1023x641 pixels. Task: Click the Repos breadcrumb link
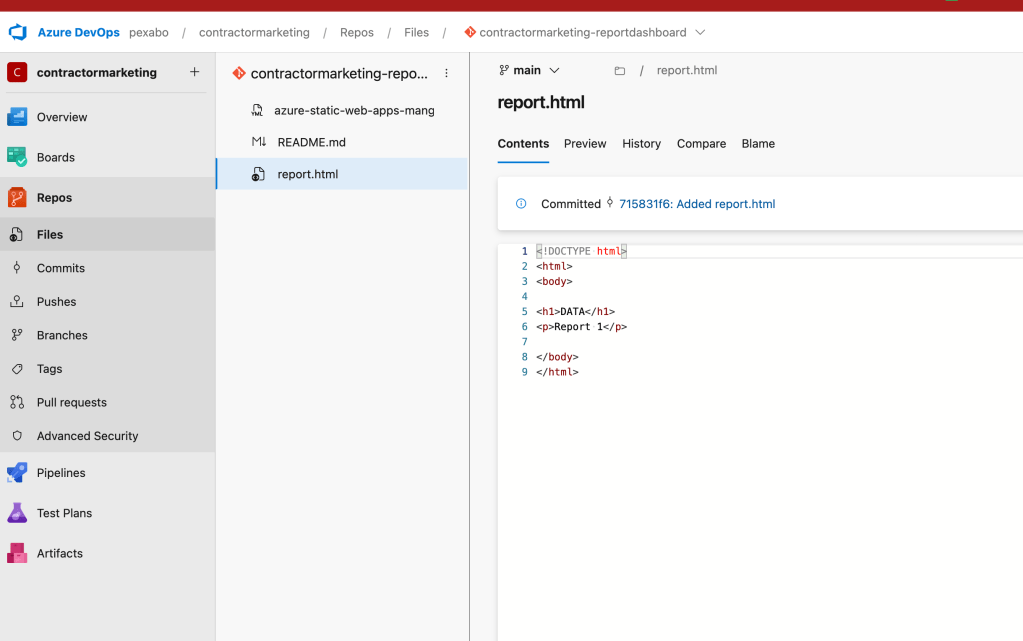point(357,32)
